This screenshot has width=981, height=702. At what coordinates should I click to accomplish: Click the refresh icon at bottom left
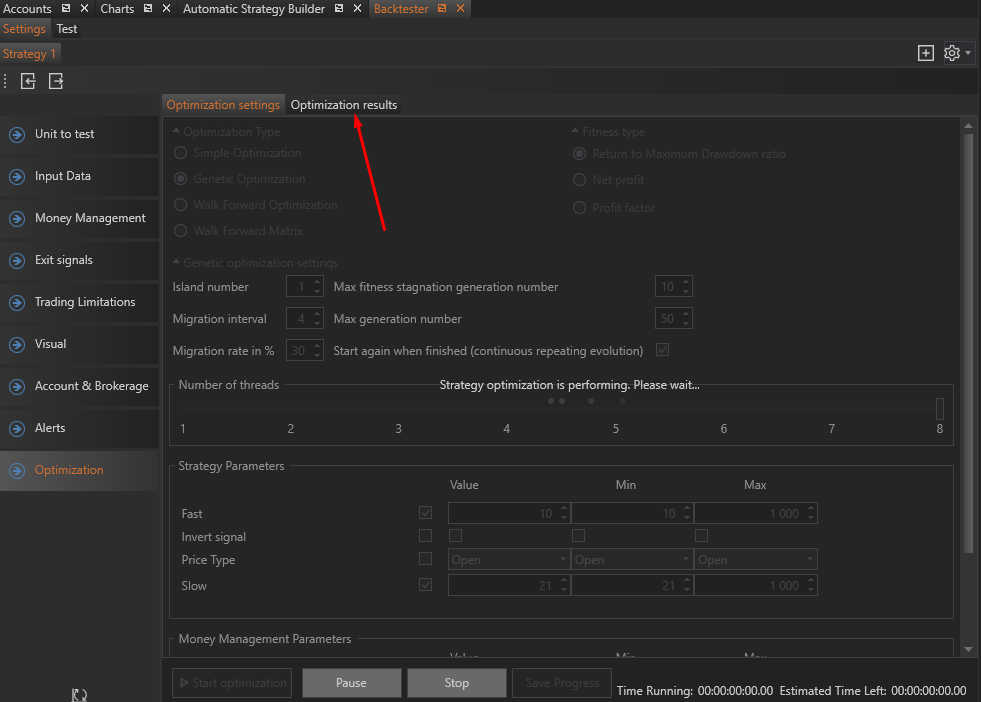(79, 694)
